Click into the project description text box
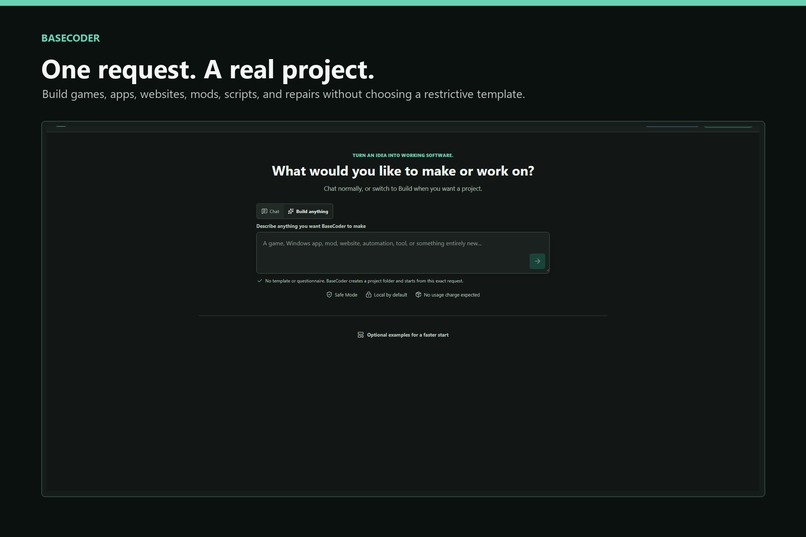Image resolution: width=806 pixels, height=537 pixels. 402,252
